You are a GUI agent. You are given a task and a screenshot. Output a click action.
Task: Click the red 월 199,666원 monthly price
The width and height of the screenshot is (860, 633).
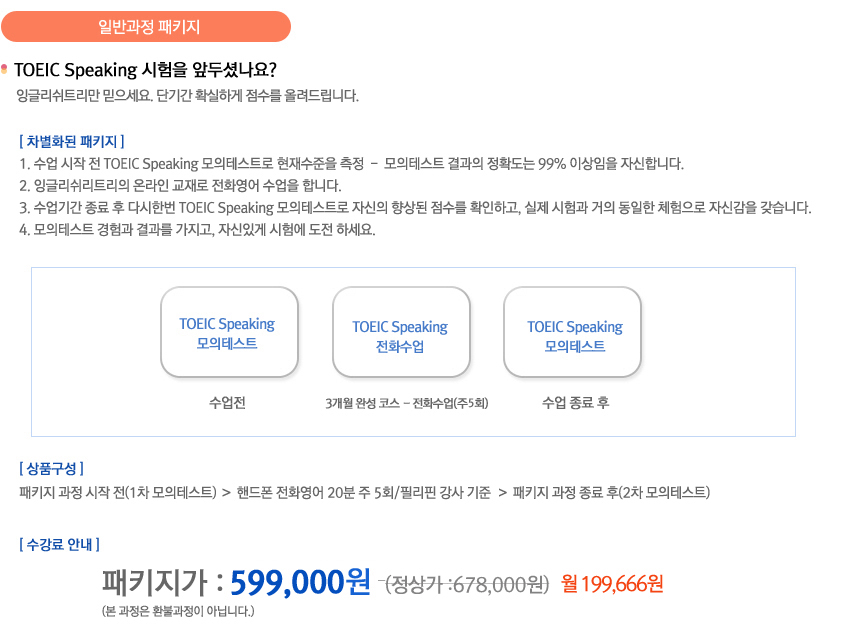pyautogui.click(x=612, y=584)
